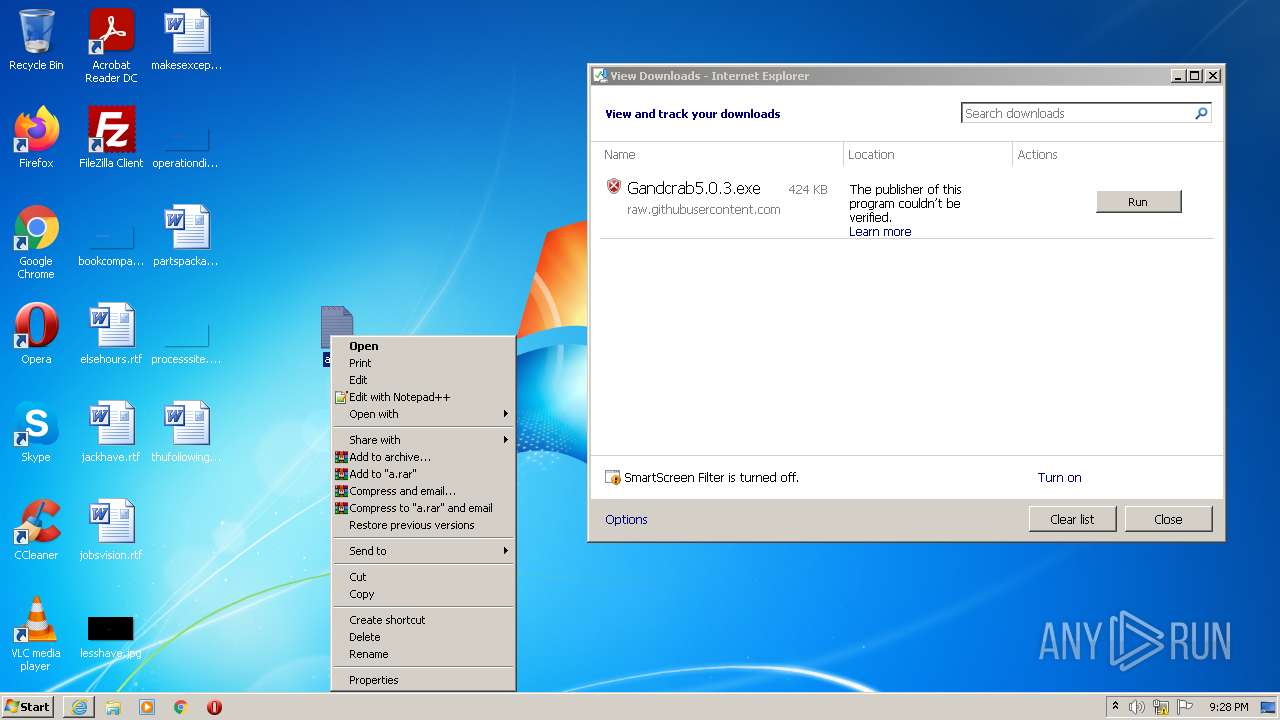Screen dimensions: 1280x720
Task: Open the jackhave.rtf document icon
Action: [111, 432]
